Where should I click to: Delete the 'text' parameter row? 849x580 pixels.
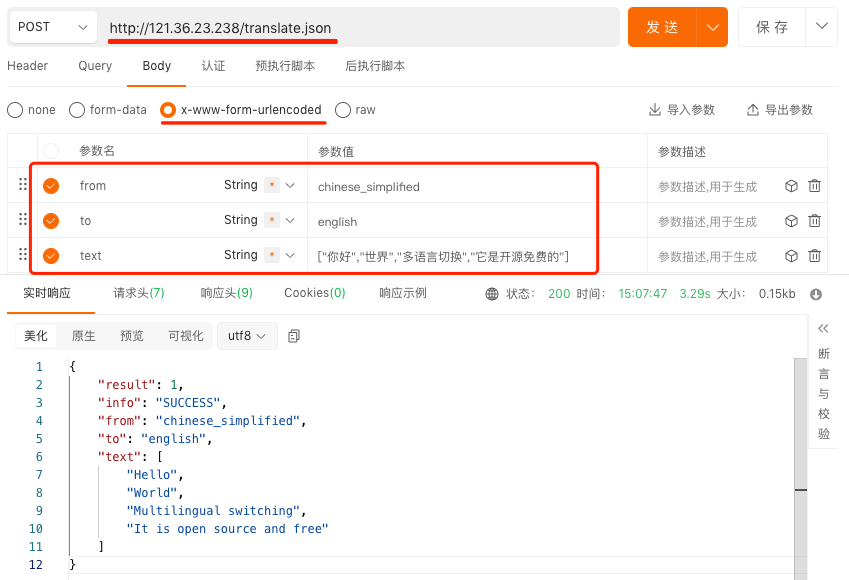[814, 256]
